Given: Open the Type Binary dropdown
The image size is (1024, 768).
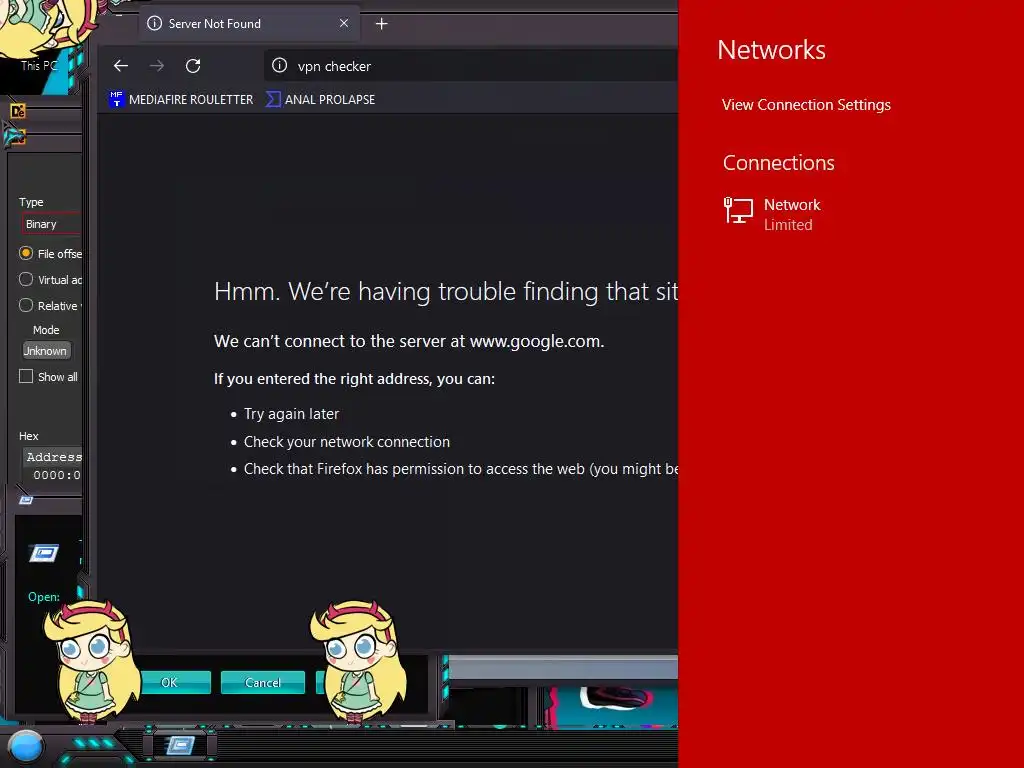Looking at the screenshot, I should pos(52,224).
